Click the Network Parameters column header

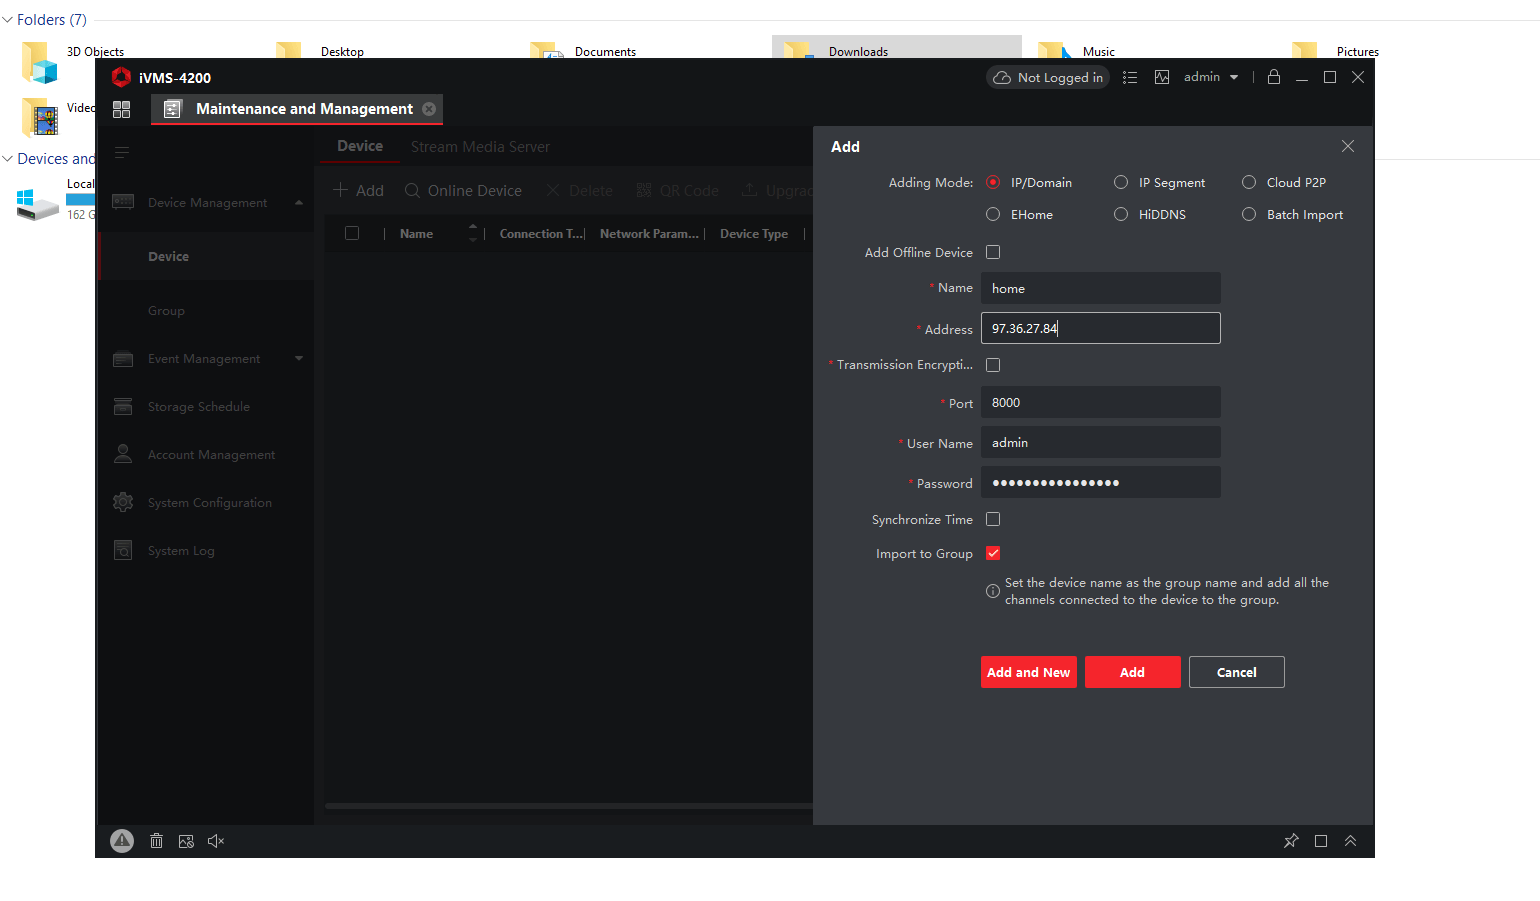(x=649, y=234)
